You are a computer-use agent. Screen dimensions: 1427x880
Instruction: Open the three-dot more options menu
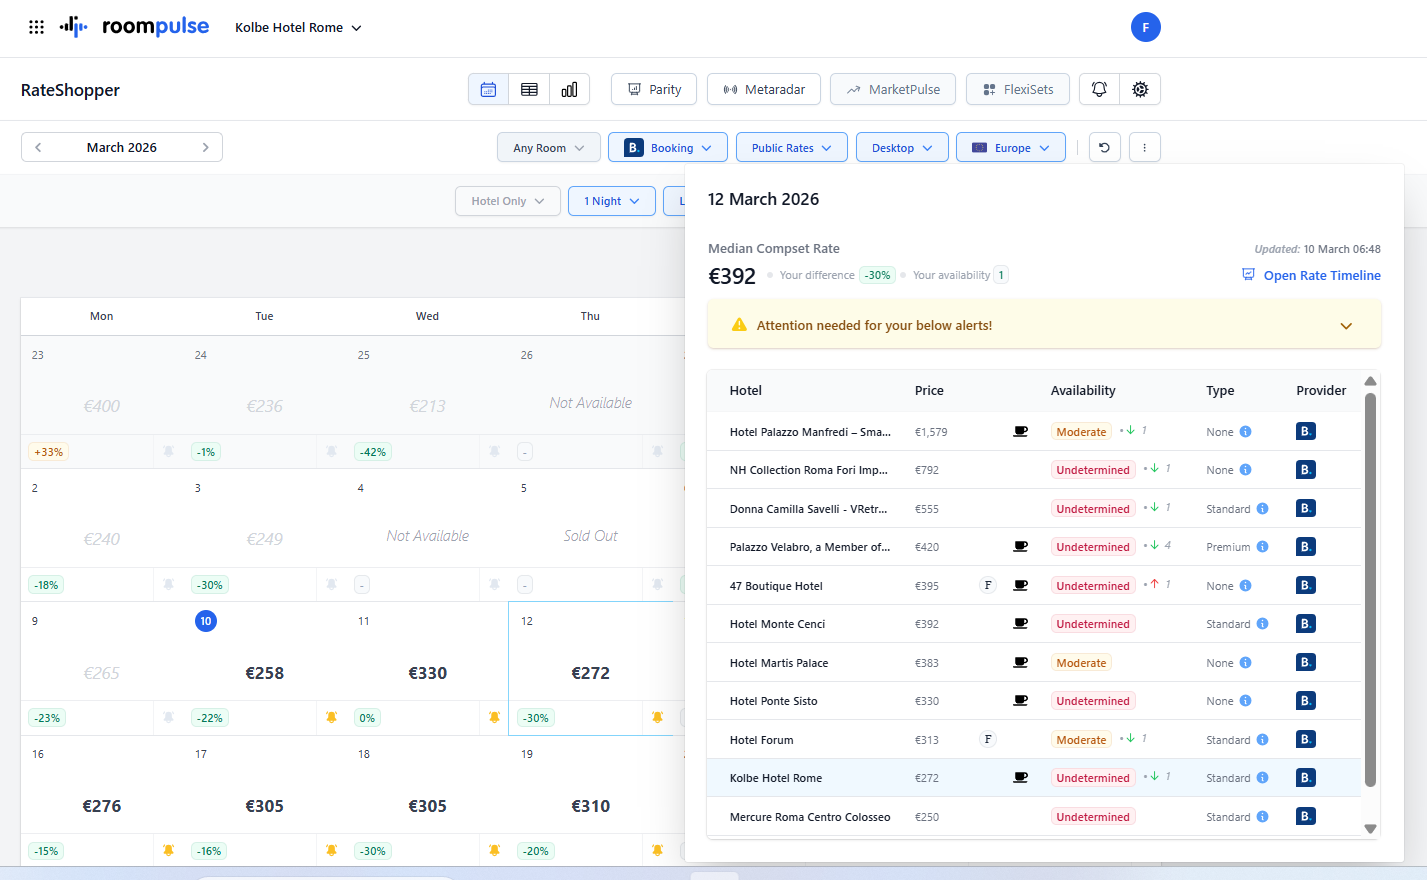1144,147
